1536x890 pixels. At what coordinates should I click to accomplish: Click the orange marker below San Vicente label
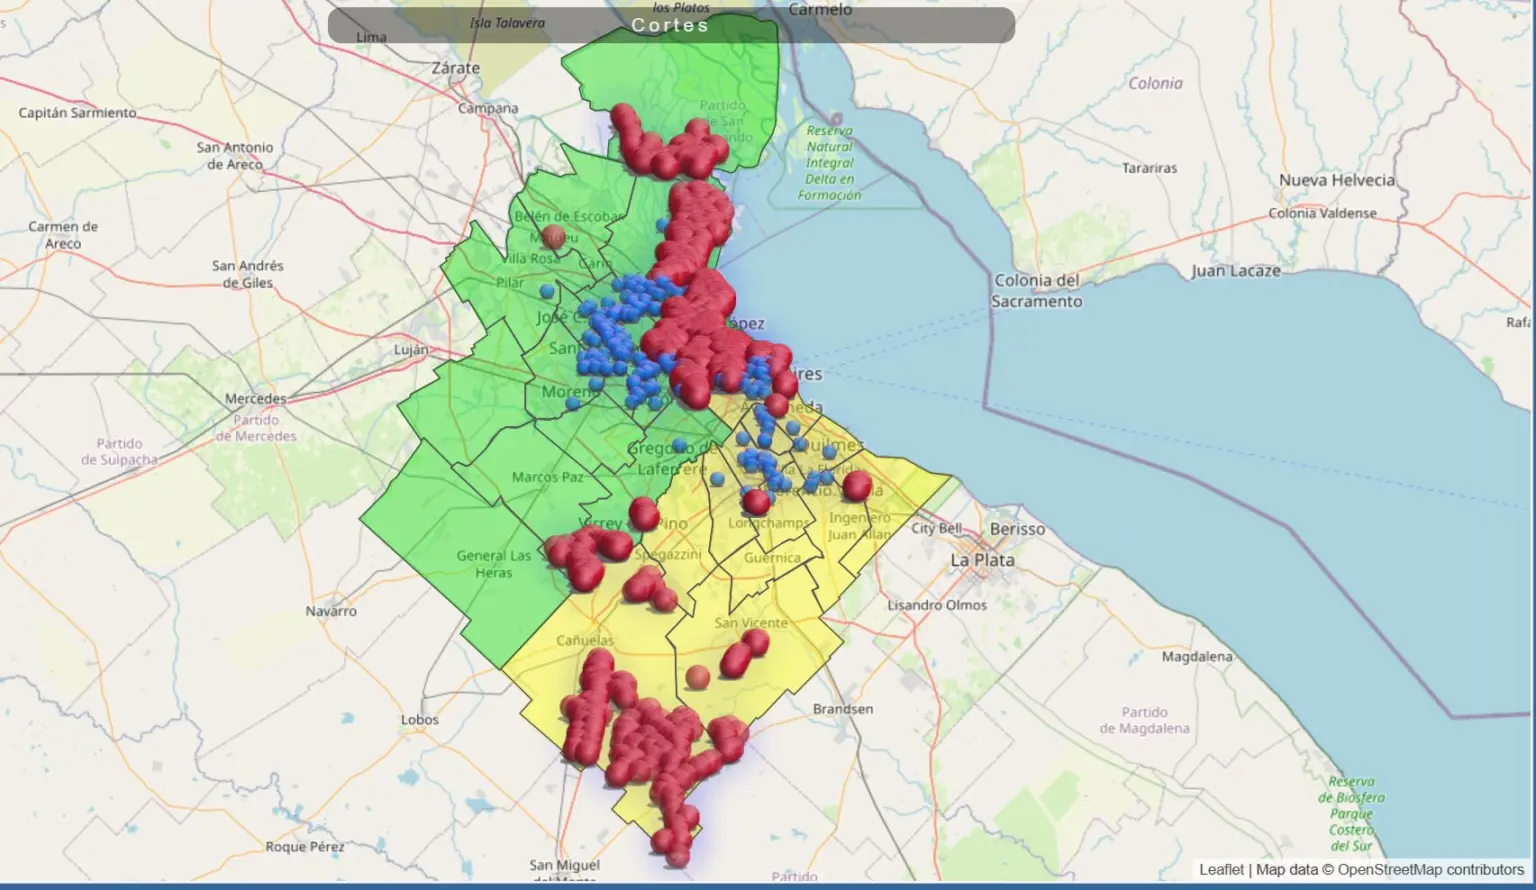pos(698,677)
